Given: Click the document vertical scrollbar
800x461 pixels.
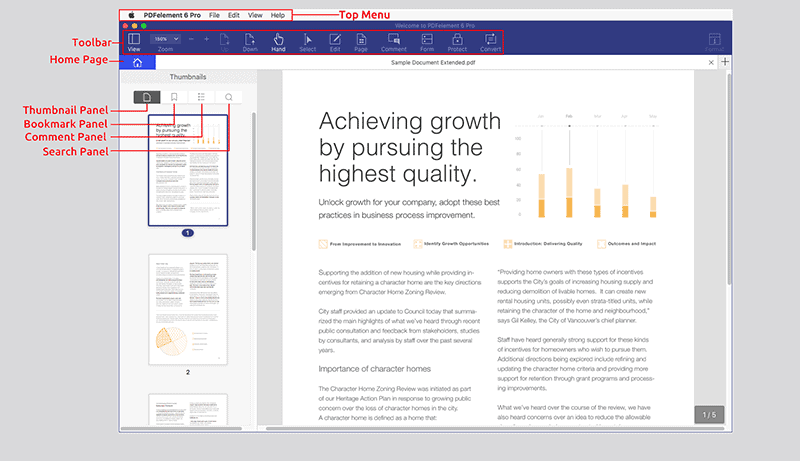Looking at the screenshot, I should click(729, 178).
